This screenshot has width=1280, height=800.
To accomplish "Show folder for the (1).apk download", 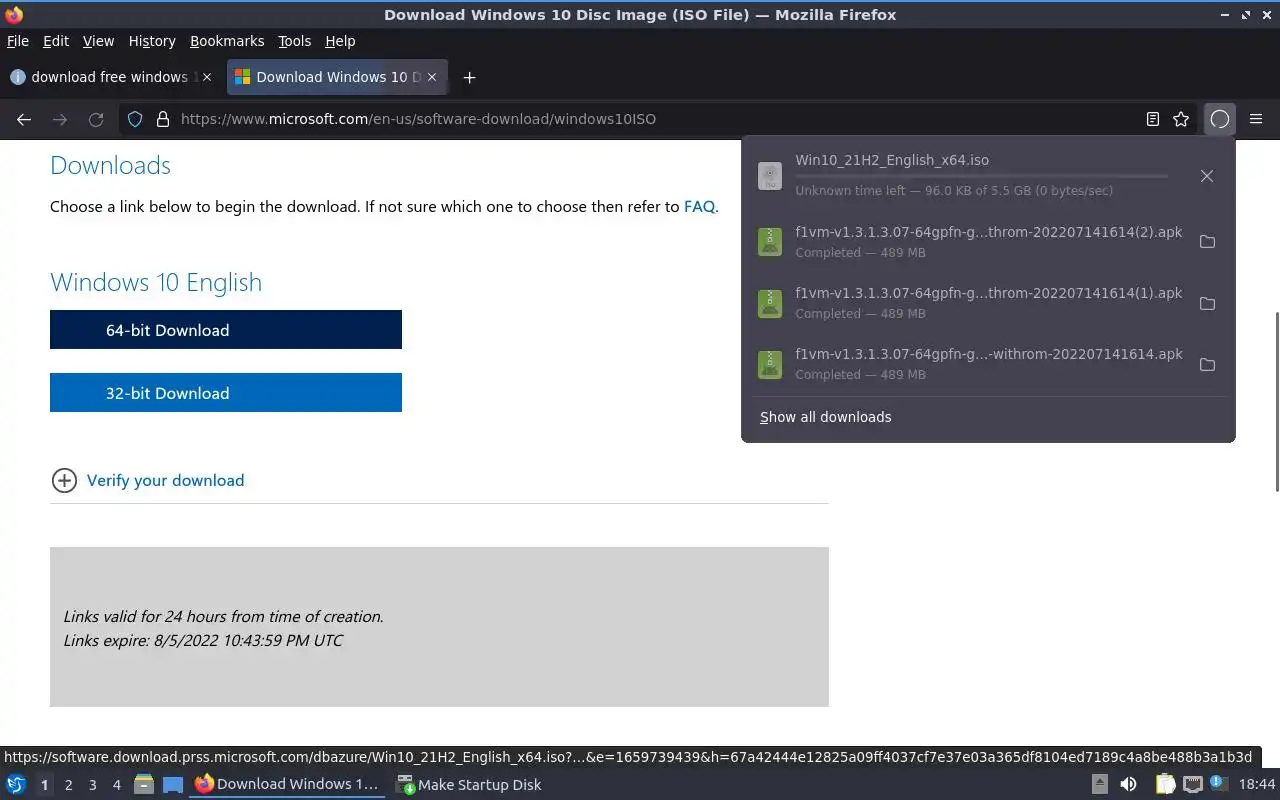I will pyautogui.click(x=1207, y=303).
